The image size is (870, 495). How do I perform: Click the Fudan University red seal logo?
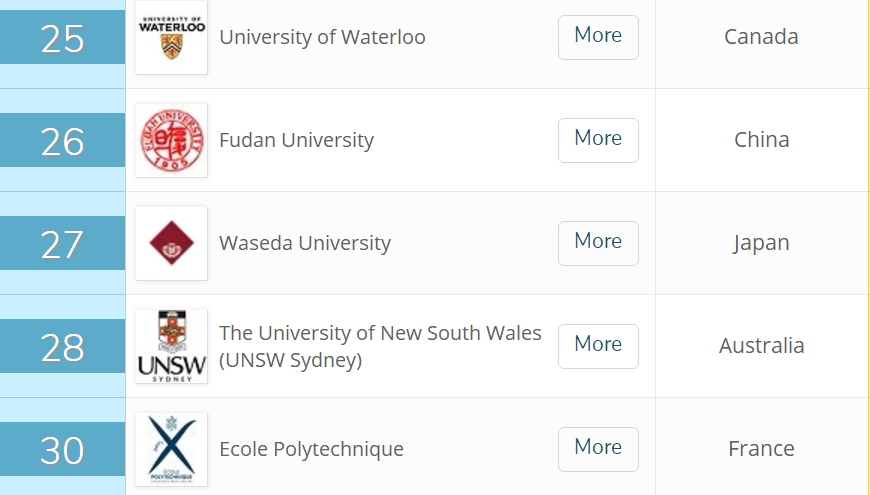[171, 140]
